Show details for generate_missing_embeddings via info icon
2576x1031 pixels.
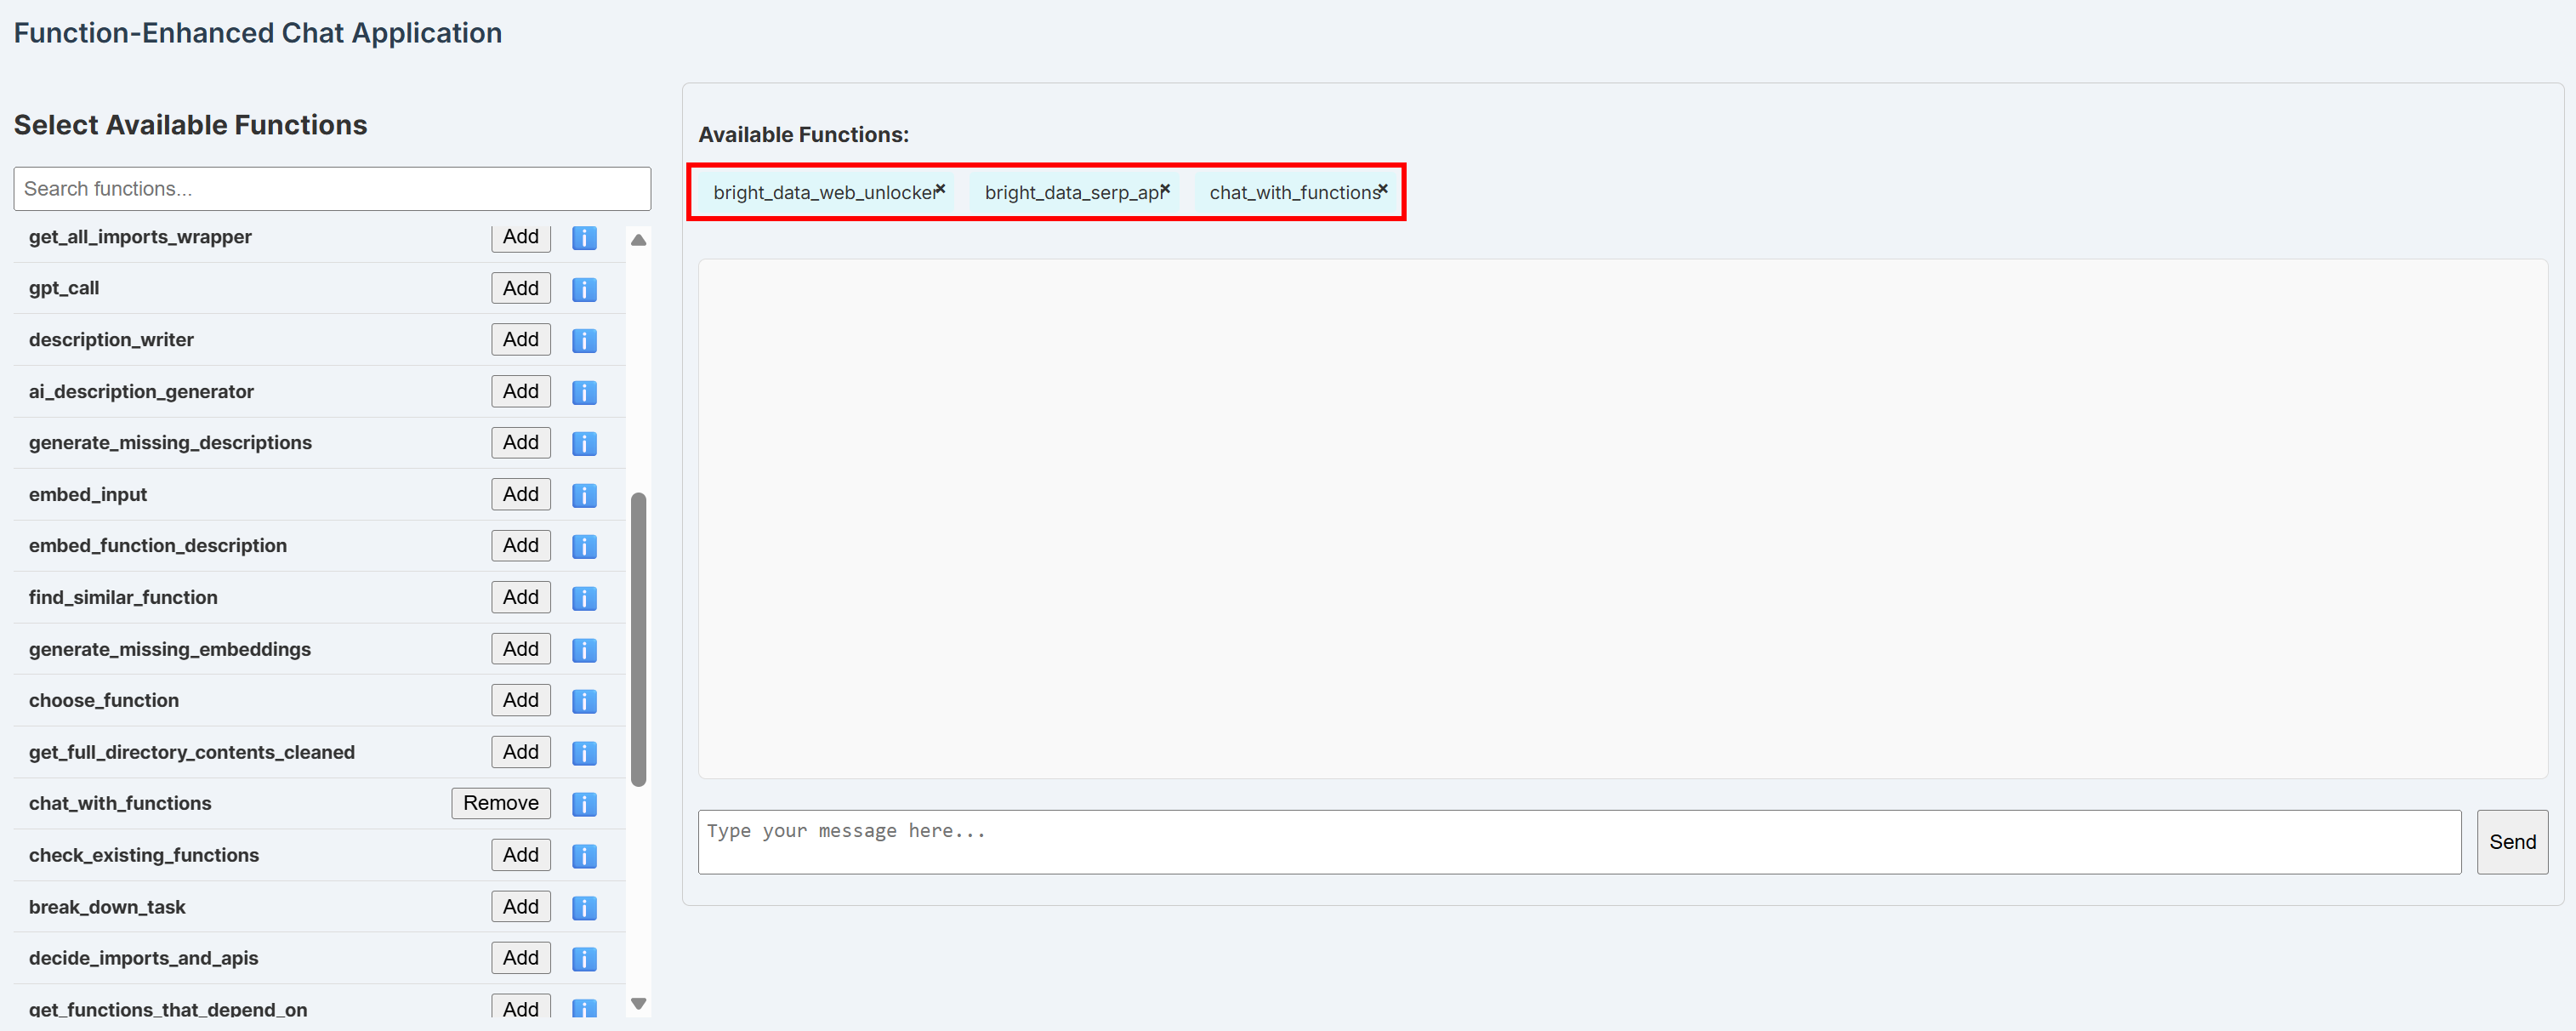(x=584, y=648)
